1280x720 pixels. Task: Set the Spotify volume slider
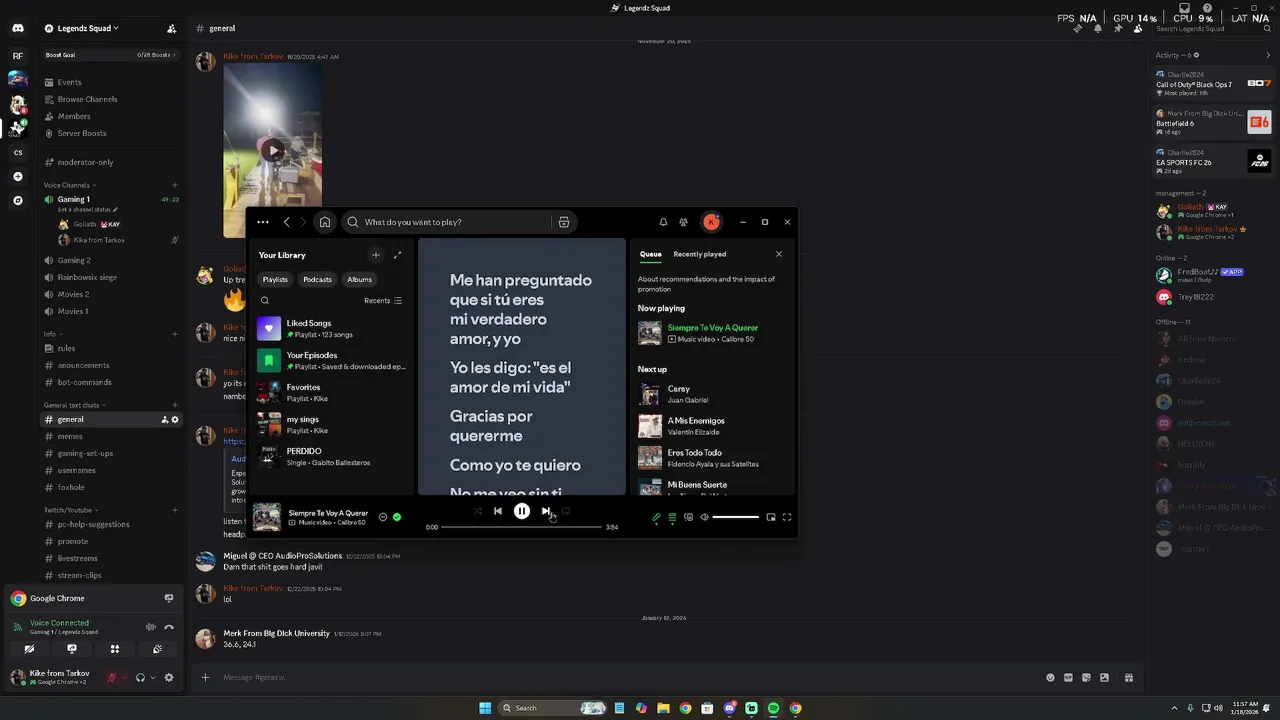pos(736,517)
